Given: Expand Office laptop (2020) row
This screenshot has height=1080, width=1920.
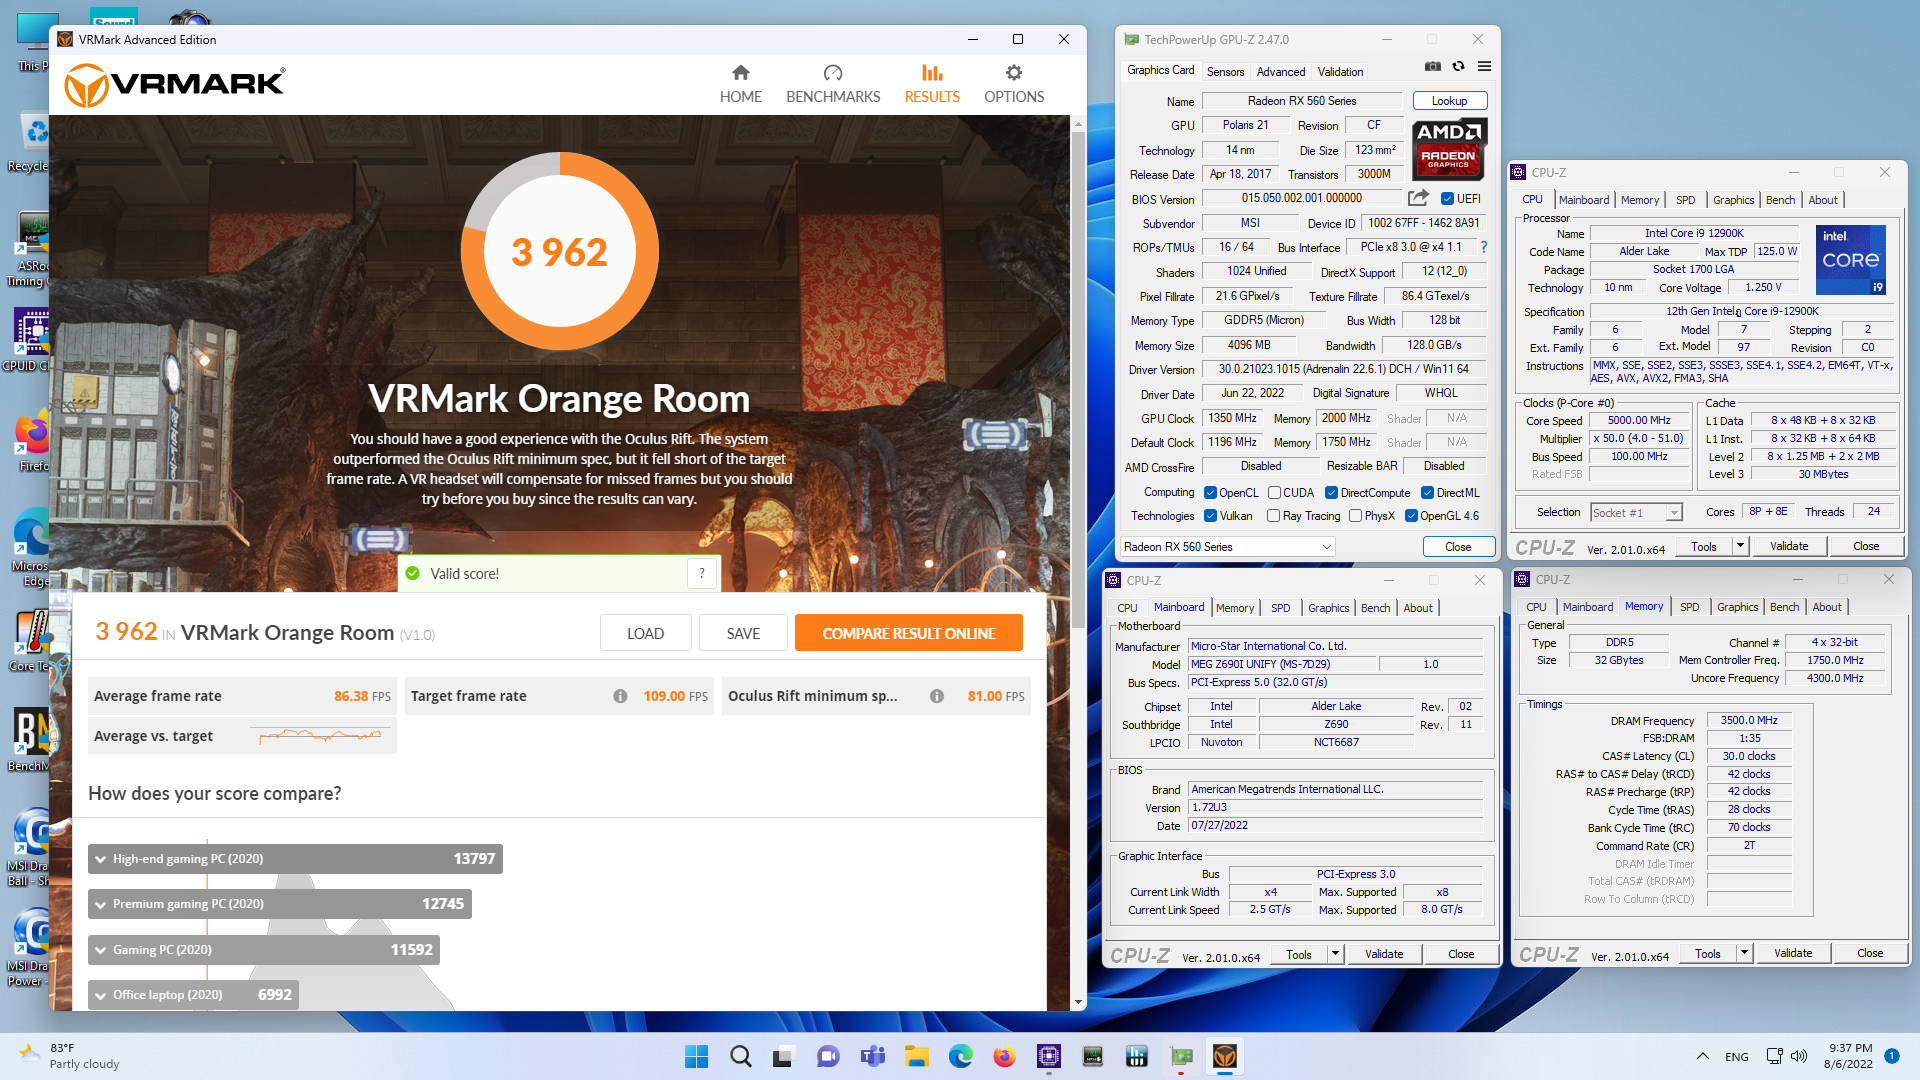Looking at the screenshot, I should click(x=193, y=995).
